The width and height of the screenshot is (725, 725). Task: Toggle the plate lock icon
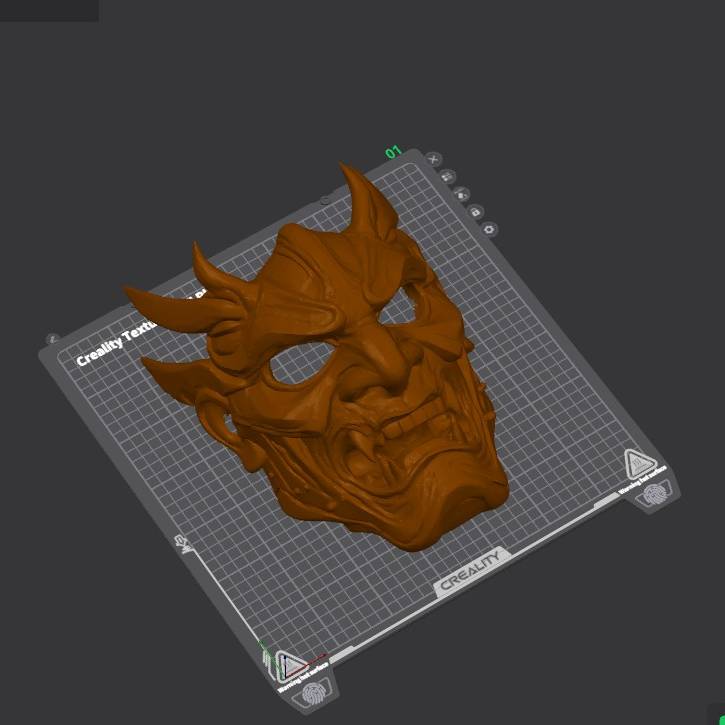coord(475,212)
